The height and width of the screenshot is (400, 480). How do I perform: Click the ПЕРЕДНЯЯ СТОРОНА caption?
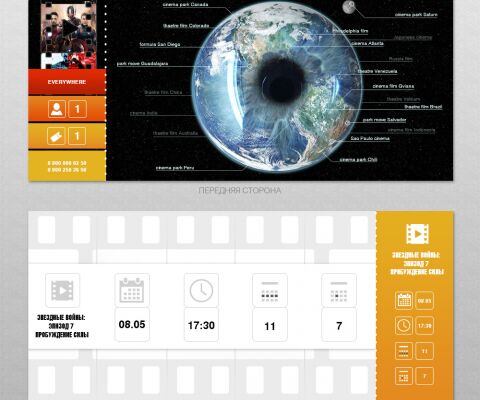[x=240, y=190]
